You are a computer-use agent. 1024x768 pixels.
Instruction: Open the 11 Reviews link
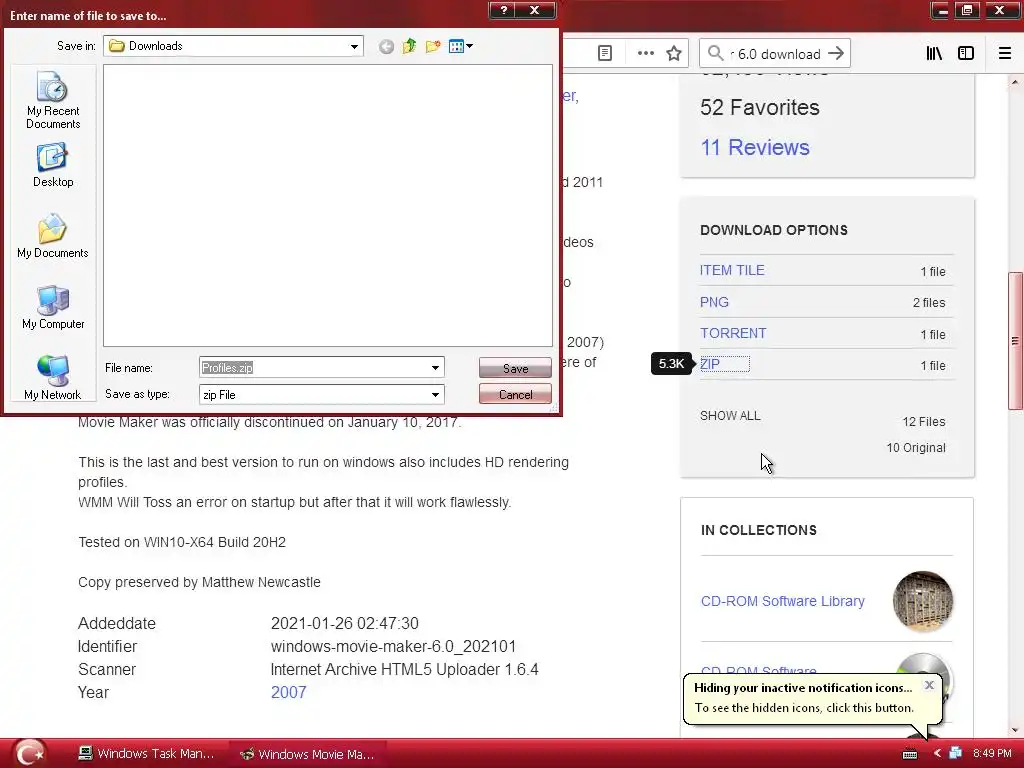[x=754, y=148]
